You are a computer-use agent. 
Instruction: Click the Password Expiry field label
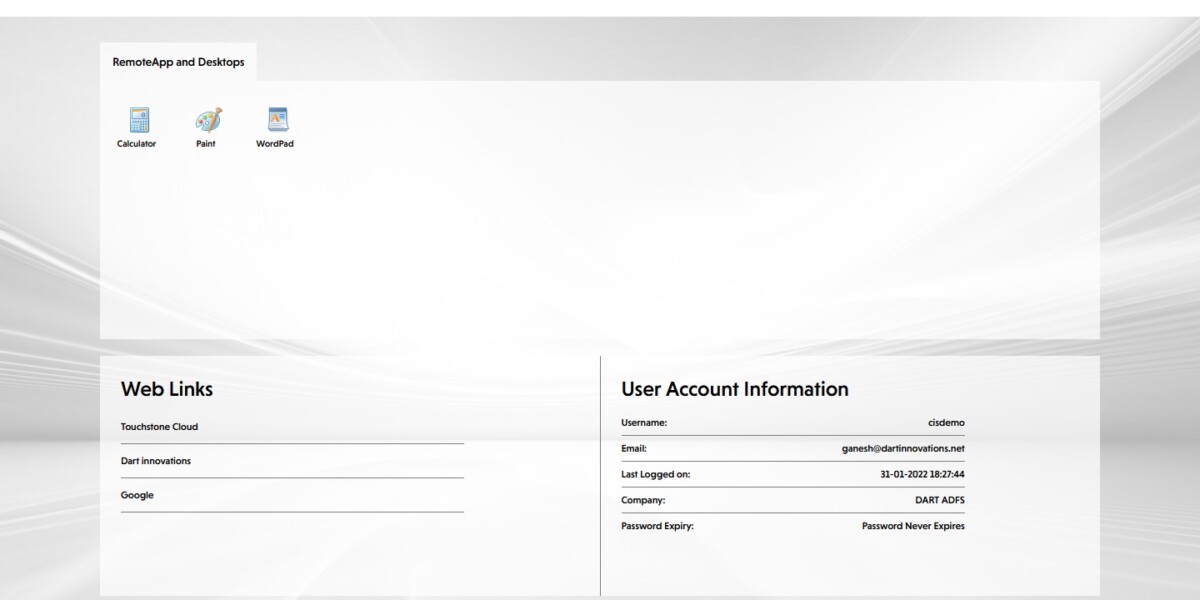coord(657,526)
